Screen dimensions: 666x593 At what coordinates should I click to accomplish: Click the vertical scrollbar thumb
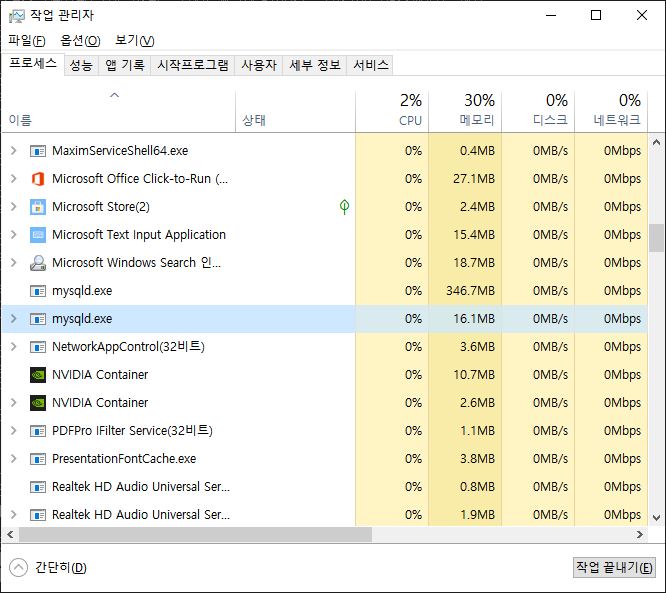pyautogui.click(x=656, y=238)
